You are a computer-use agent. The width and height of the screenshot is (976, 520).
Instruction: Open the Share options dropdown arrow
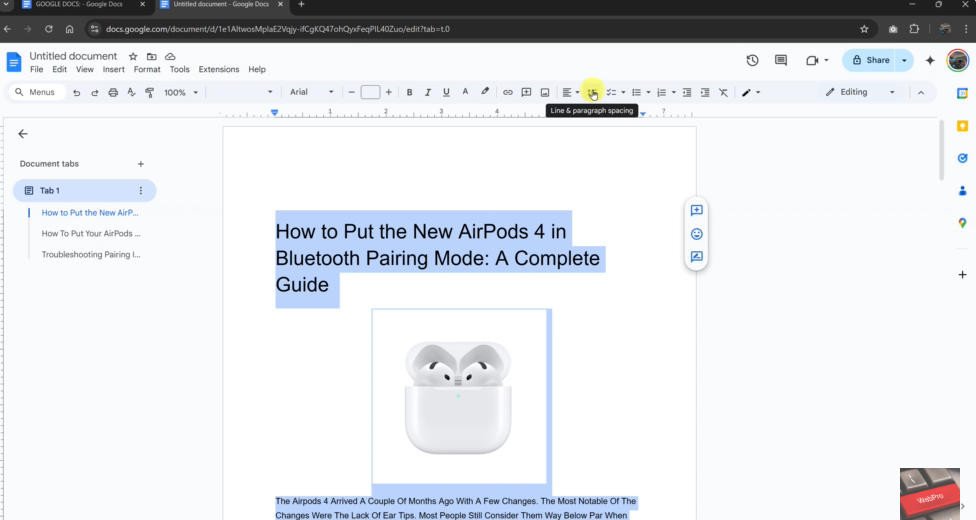click(x=904, y=60)
